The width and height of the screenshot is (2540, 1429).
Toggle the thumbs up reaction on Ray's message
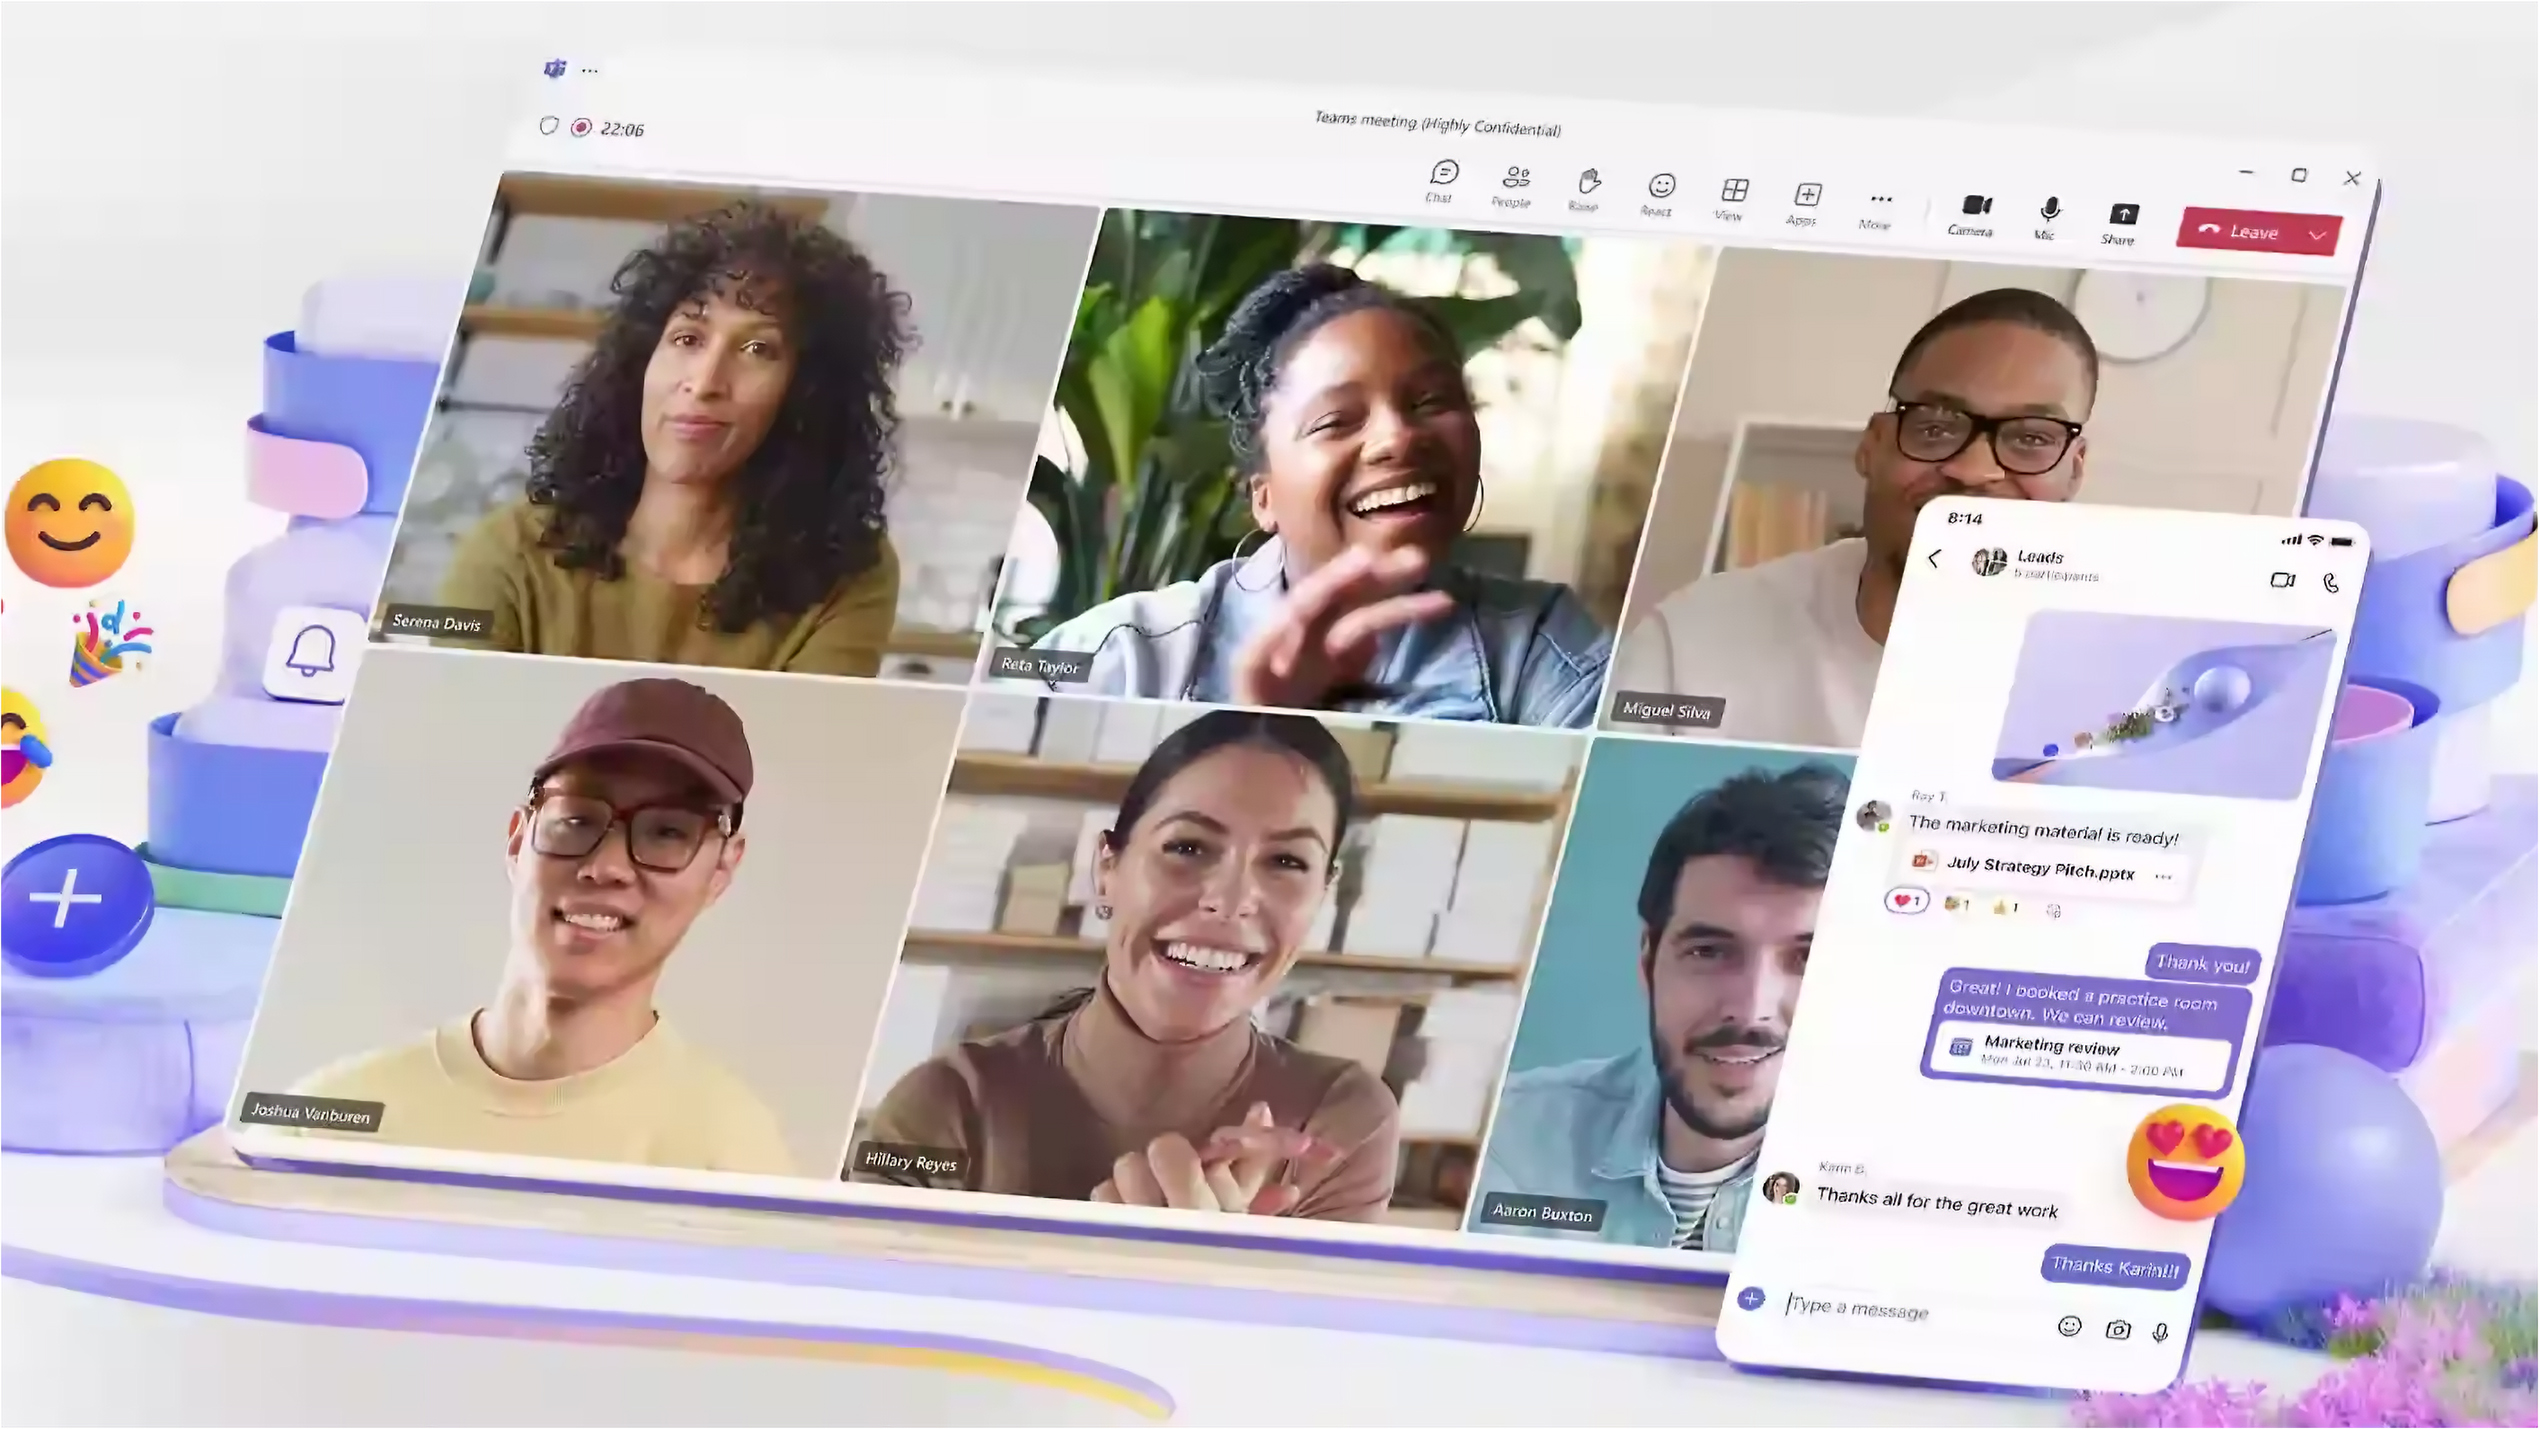coord(2005,907)
